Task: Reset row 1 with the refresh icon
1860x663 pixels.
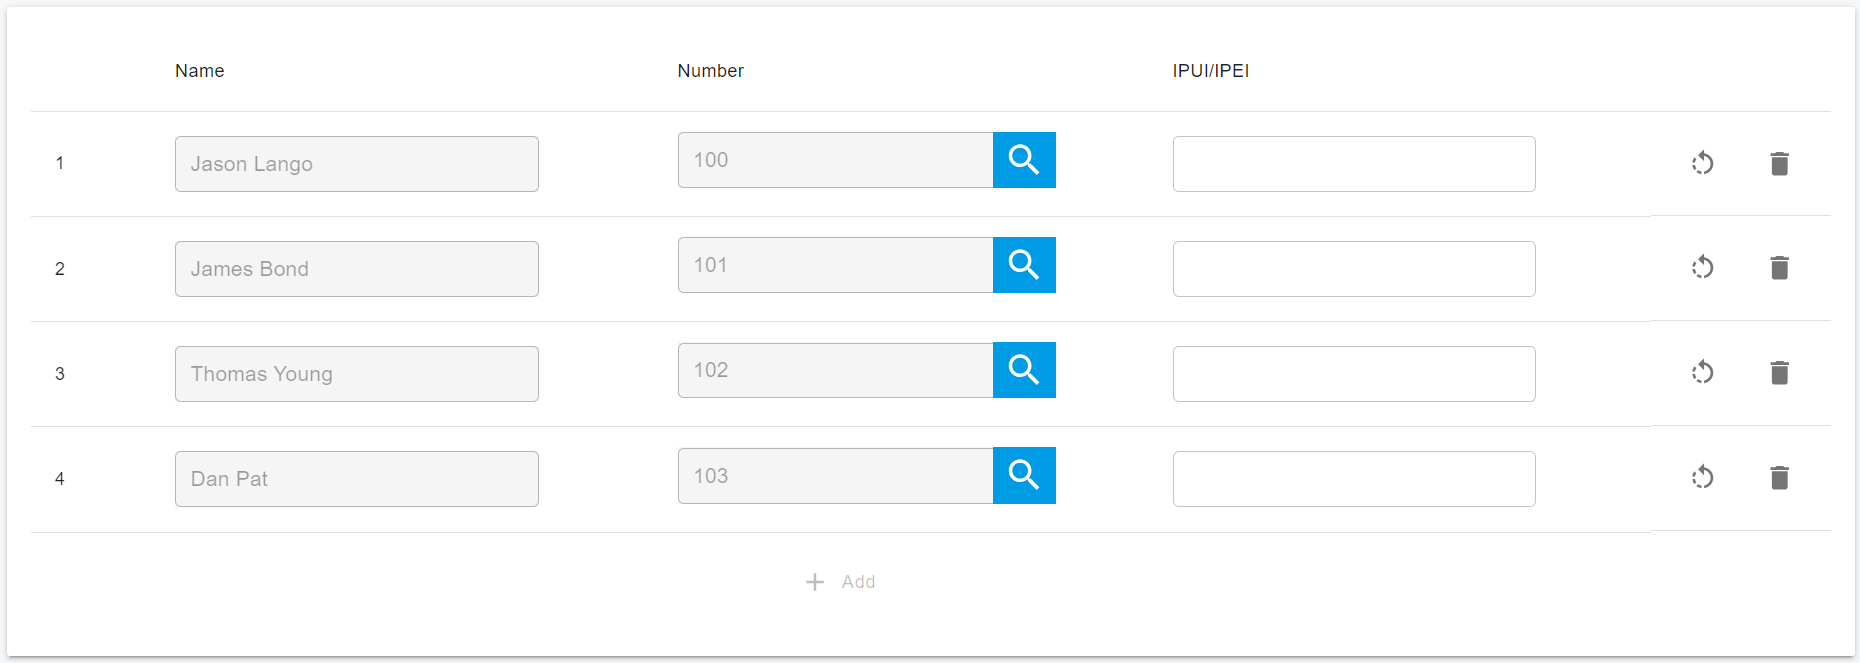Action: (1703, 163)
